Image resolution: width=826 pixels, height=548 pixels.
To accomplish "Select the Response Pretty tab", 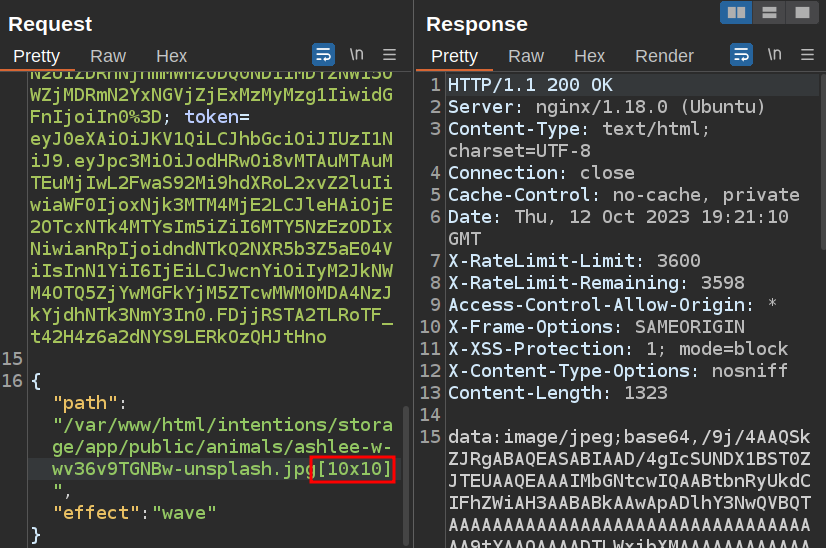I will pyautogui.click(x=454, y=56).
